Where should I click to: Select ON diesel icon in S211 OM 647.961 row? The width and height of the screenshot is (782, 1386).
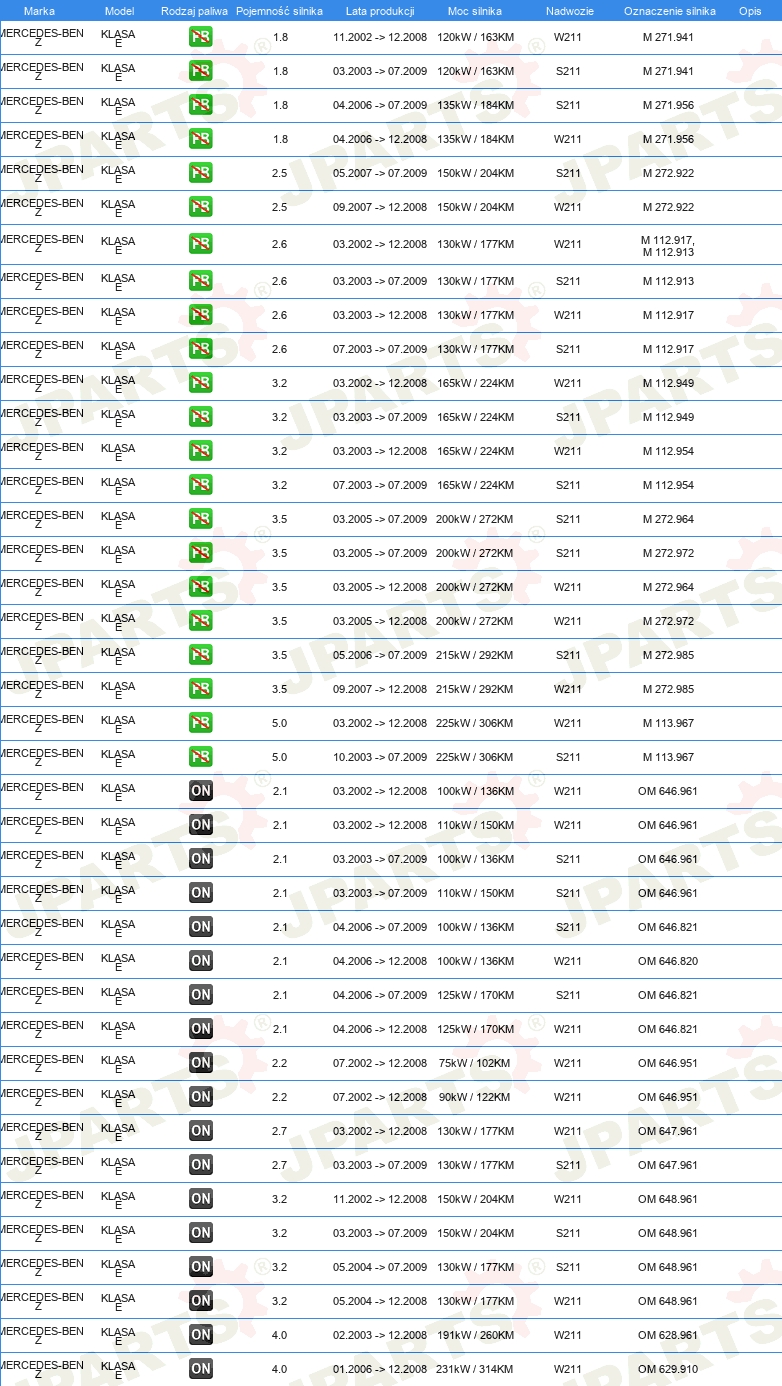point(201,1165)
